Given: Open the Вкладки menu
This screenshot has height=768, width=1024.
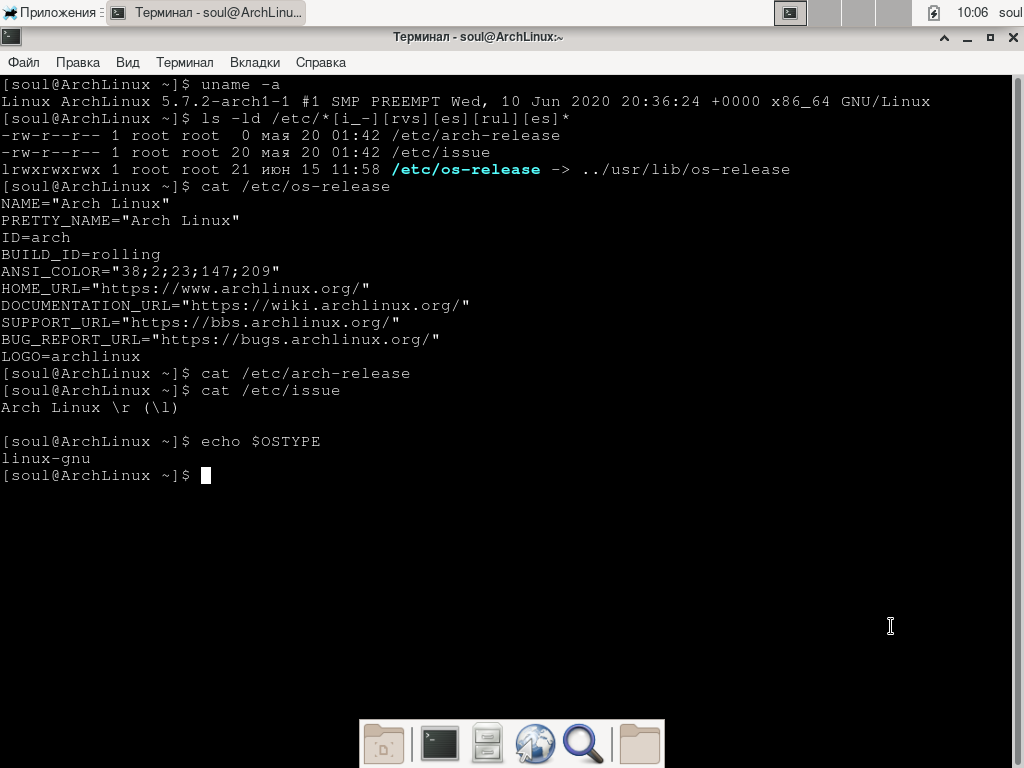Looking at the screenshot, I should tap(255, 63).
